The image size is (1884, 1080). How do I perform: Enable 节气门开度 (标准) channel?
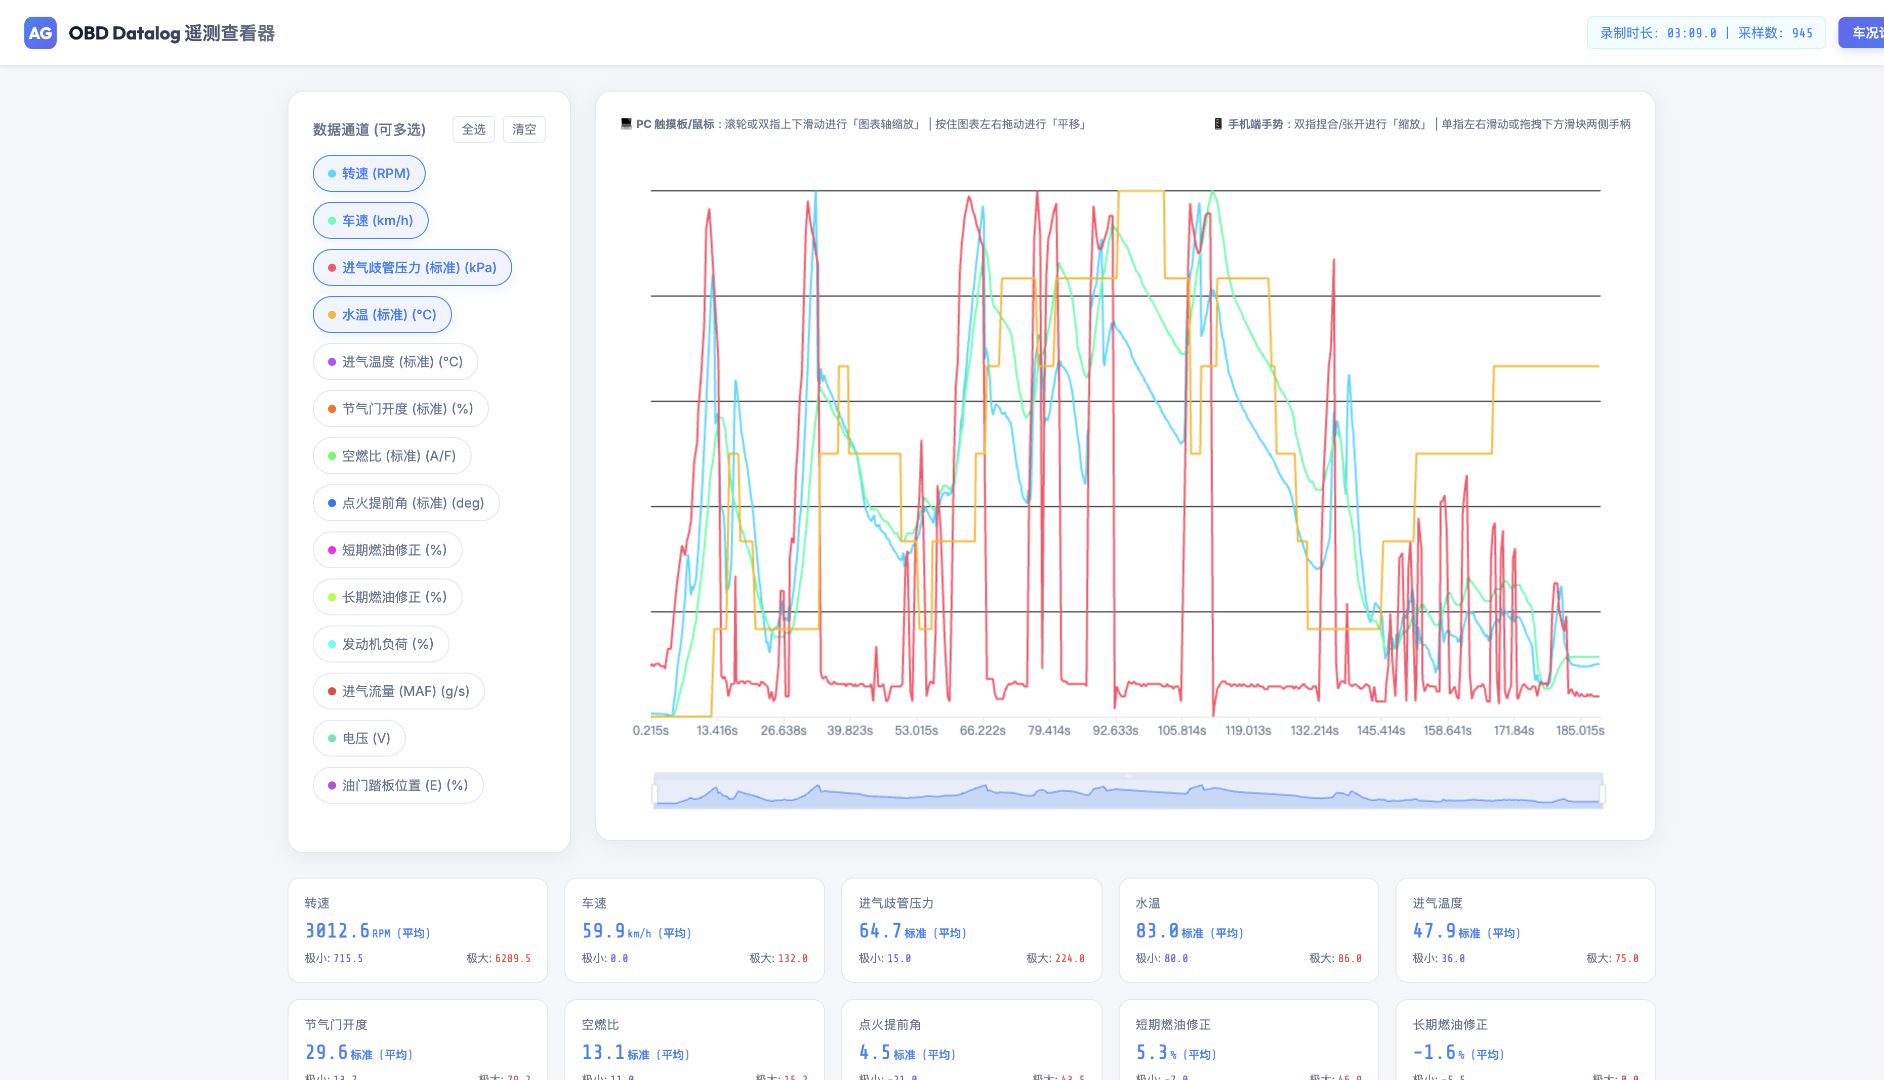[401, 409]
